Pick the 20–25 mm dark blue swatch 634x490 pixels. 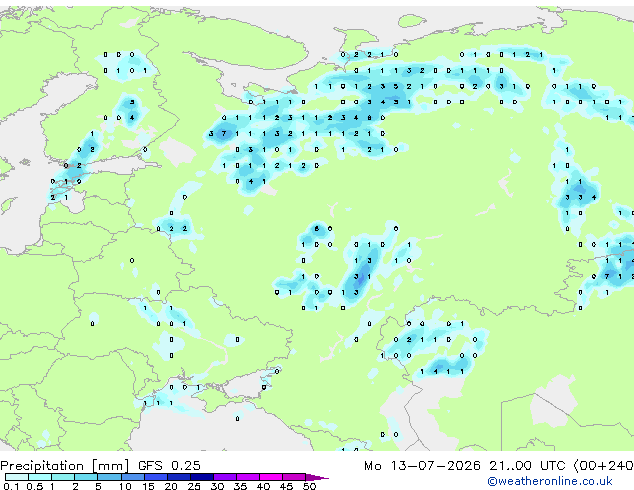click(x=178, y=477)
